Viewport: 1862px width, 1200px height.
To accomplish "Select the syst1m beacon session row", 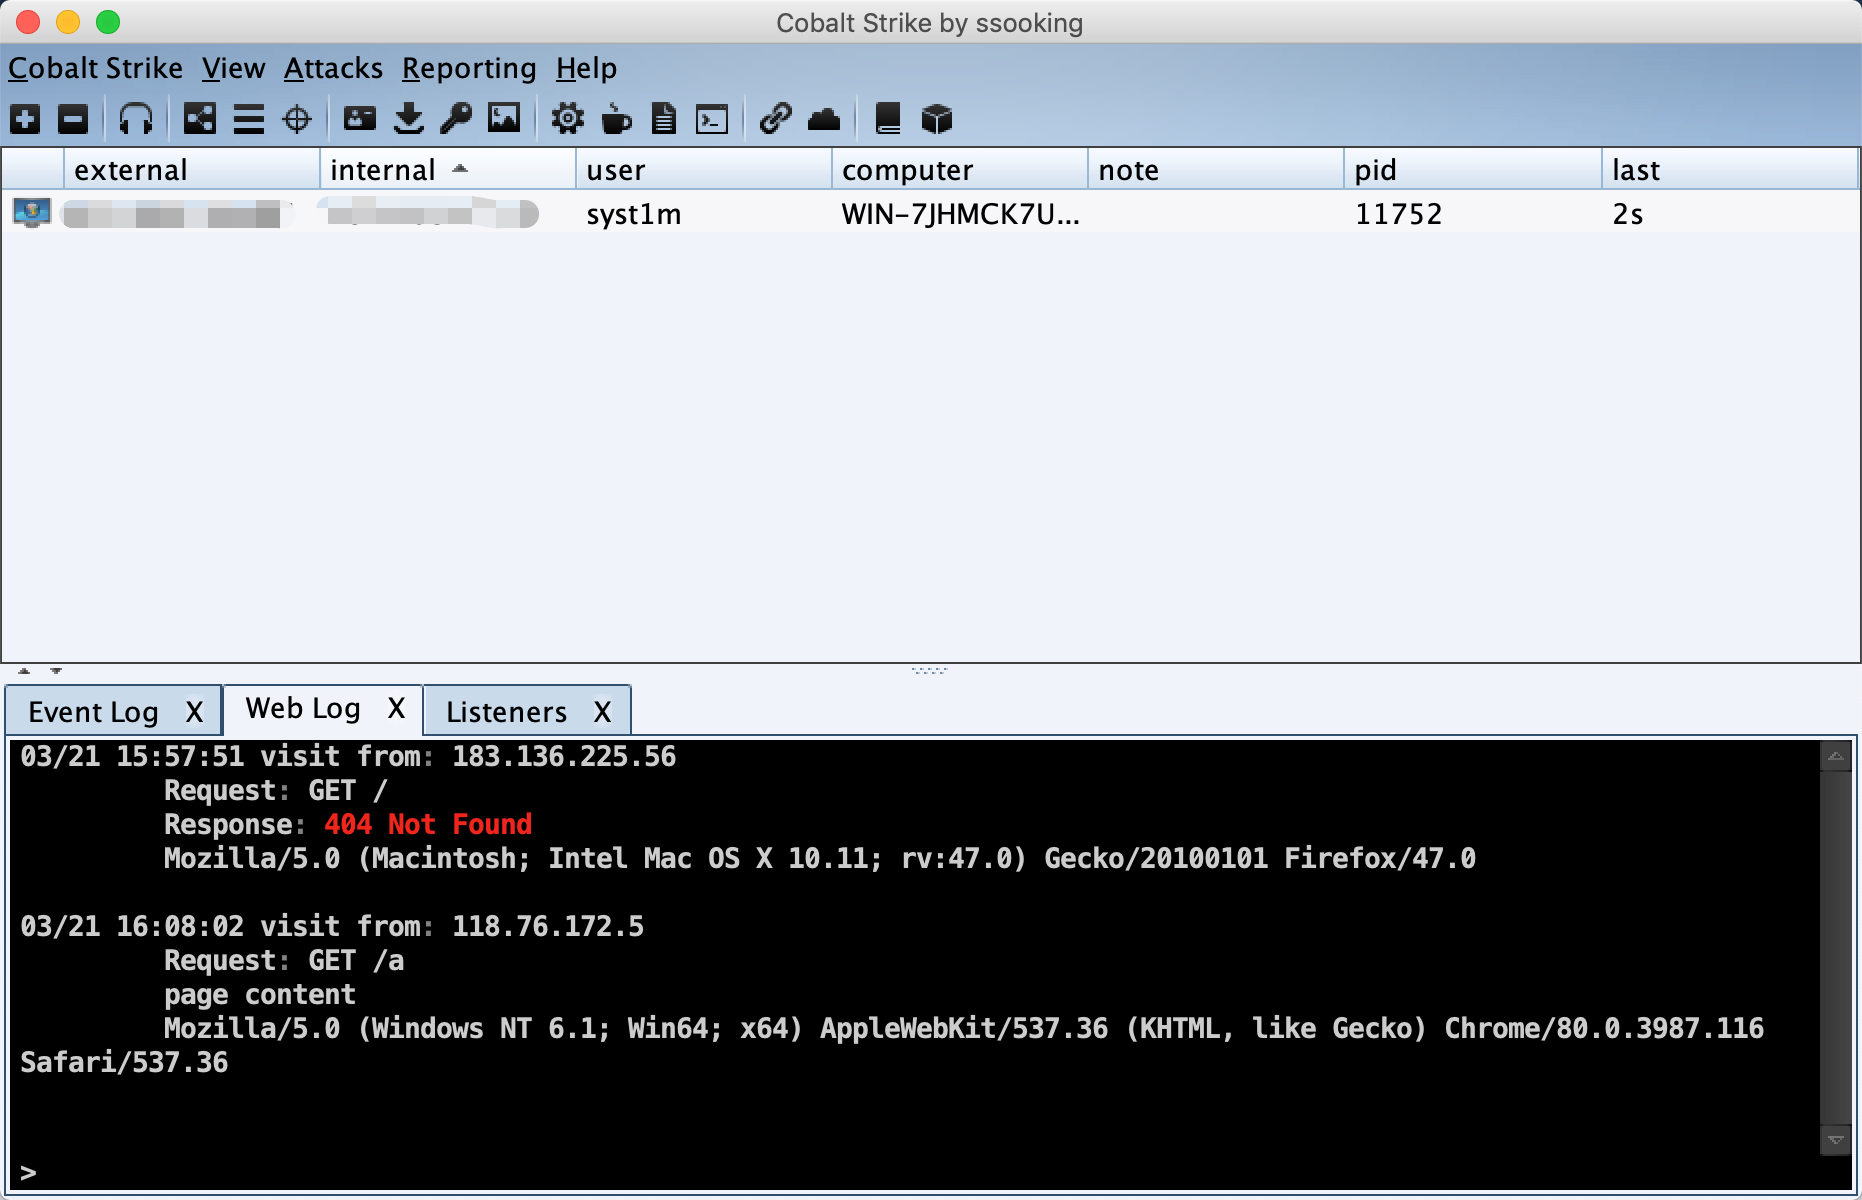I will point(633,214).
